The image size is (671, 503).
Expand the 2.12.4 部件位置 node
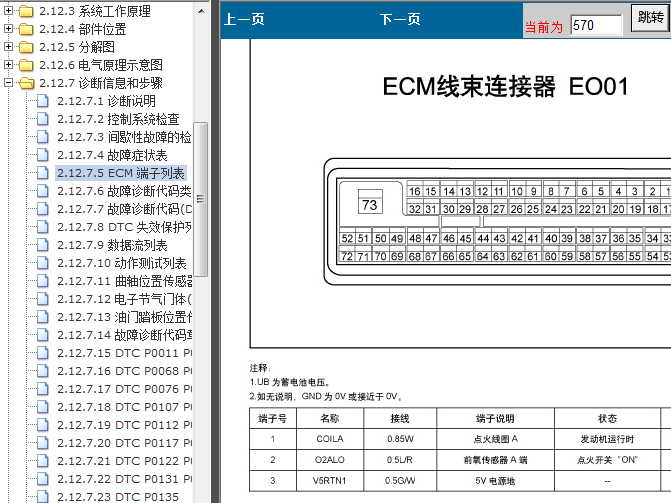point(8,28)
